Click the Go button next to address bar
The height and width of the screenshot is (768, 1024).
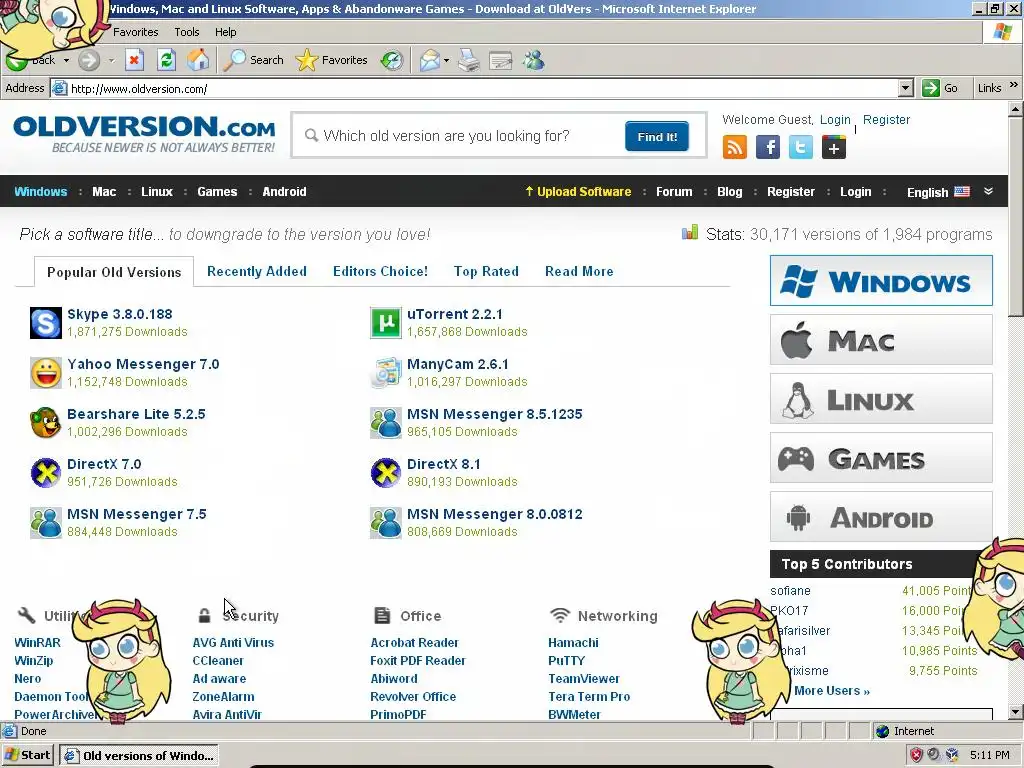point(940,88)
